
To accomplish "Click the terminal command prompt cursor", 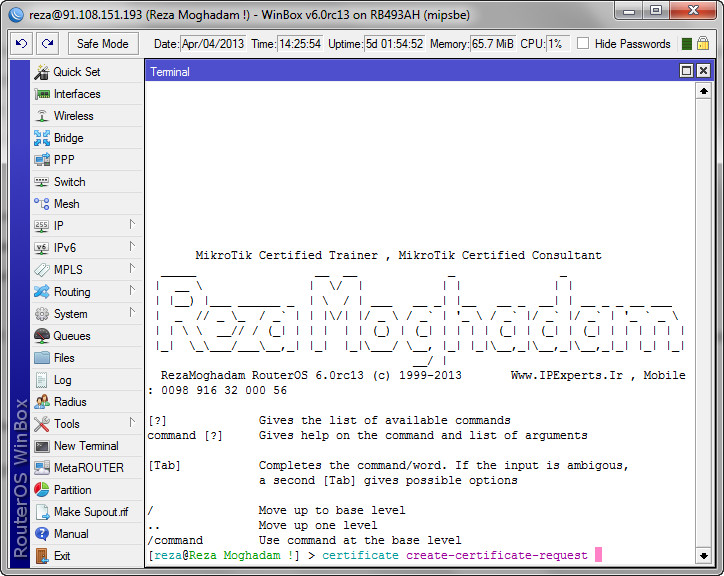I will click(x=598, y=555).
